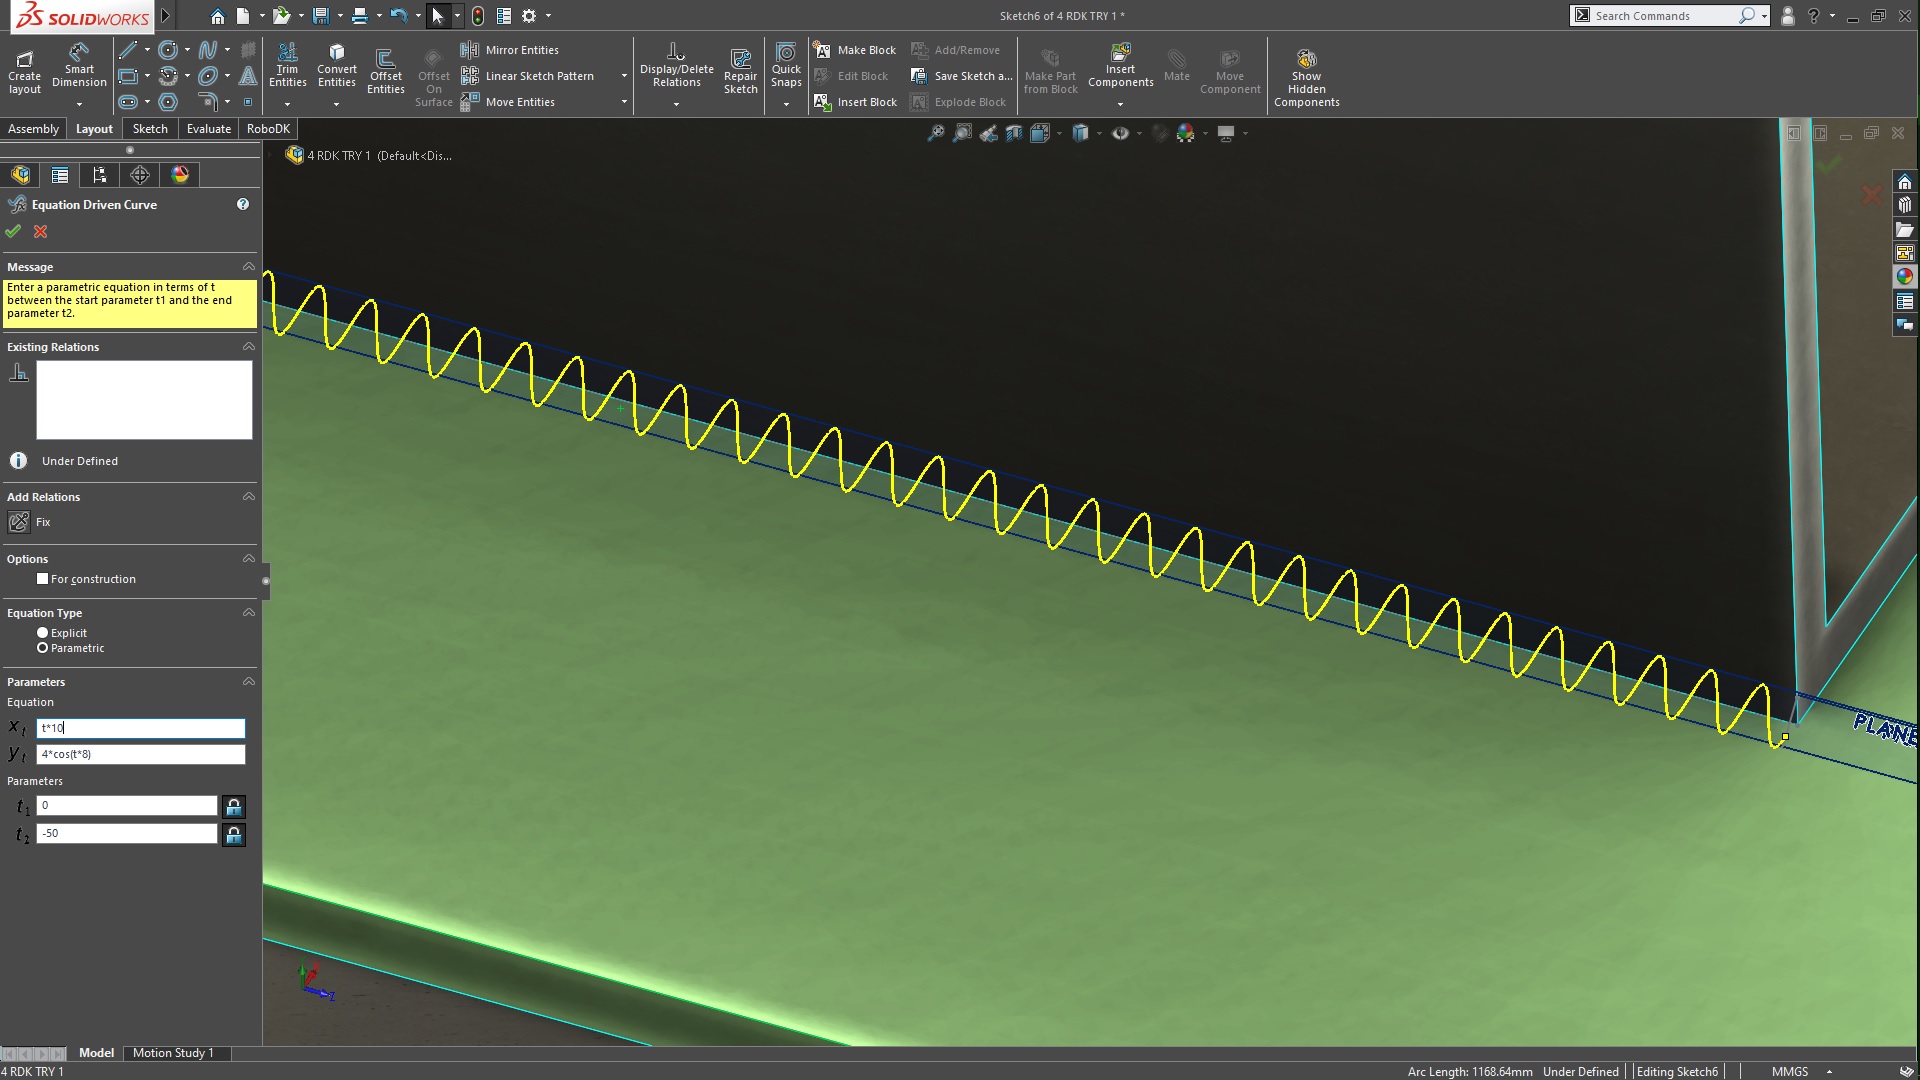The height and width of the screenshot is (1080, 1920).
Task: Click the Fix relation button
Action: pos(19,522)
